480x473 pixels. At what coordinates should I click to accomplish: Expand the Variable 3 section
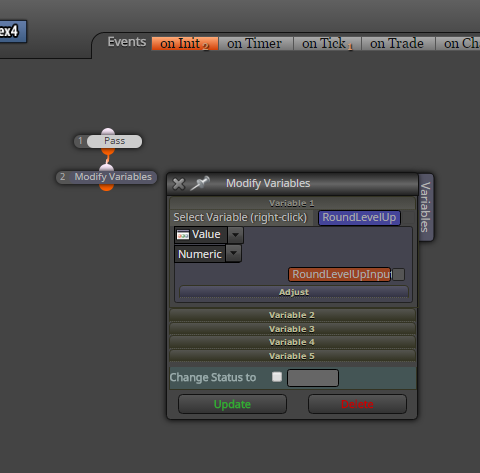(292, 329)
